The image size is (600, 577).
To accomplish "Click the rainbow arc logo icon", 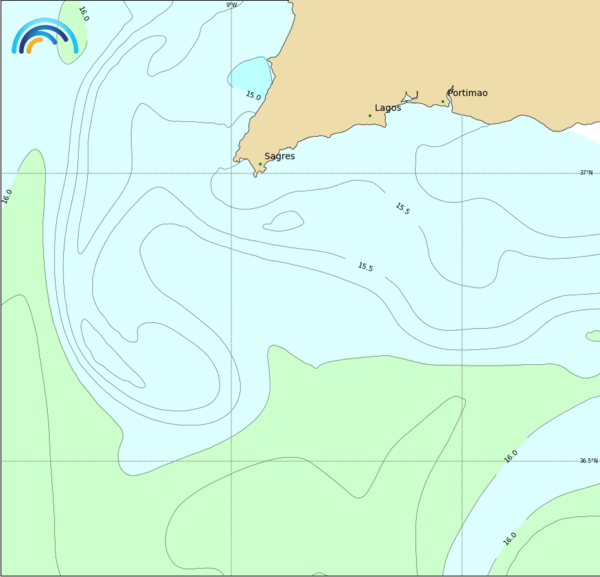I will point(45,36).
